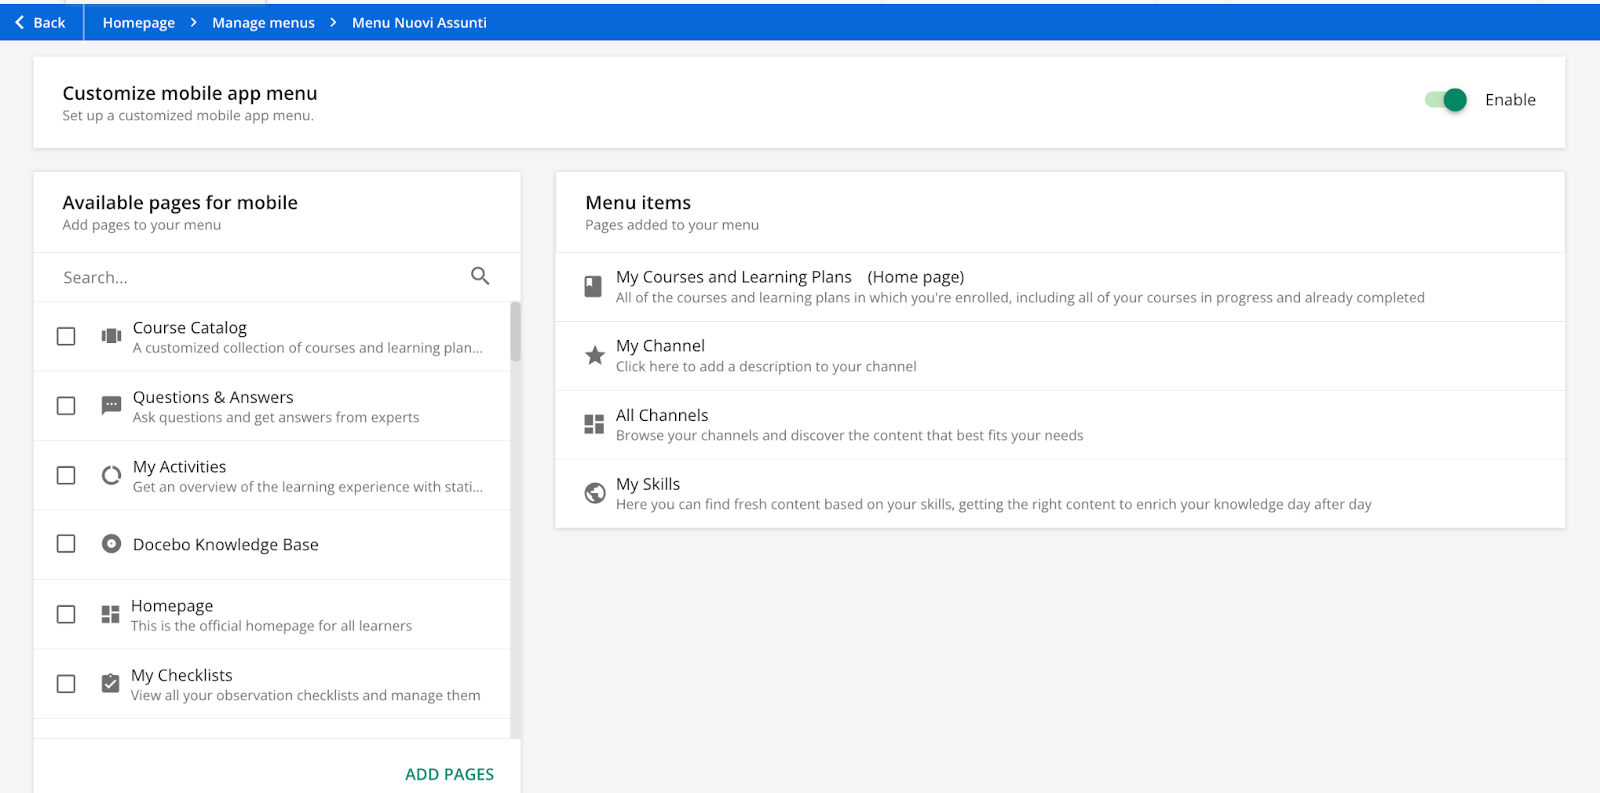Viewport: 1600px width, 793px height.
Task: Select the My Channel menu item title
Action: click(x=660, y=345)
